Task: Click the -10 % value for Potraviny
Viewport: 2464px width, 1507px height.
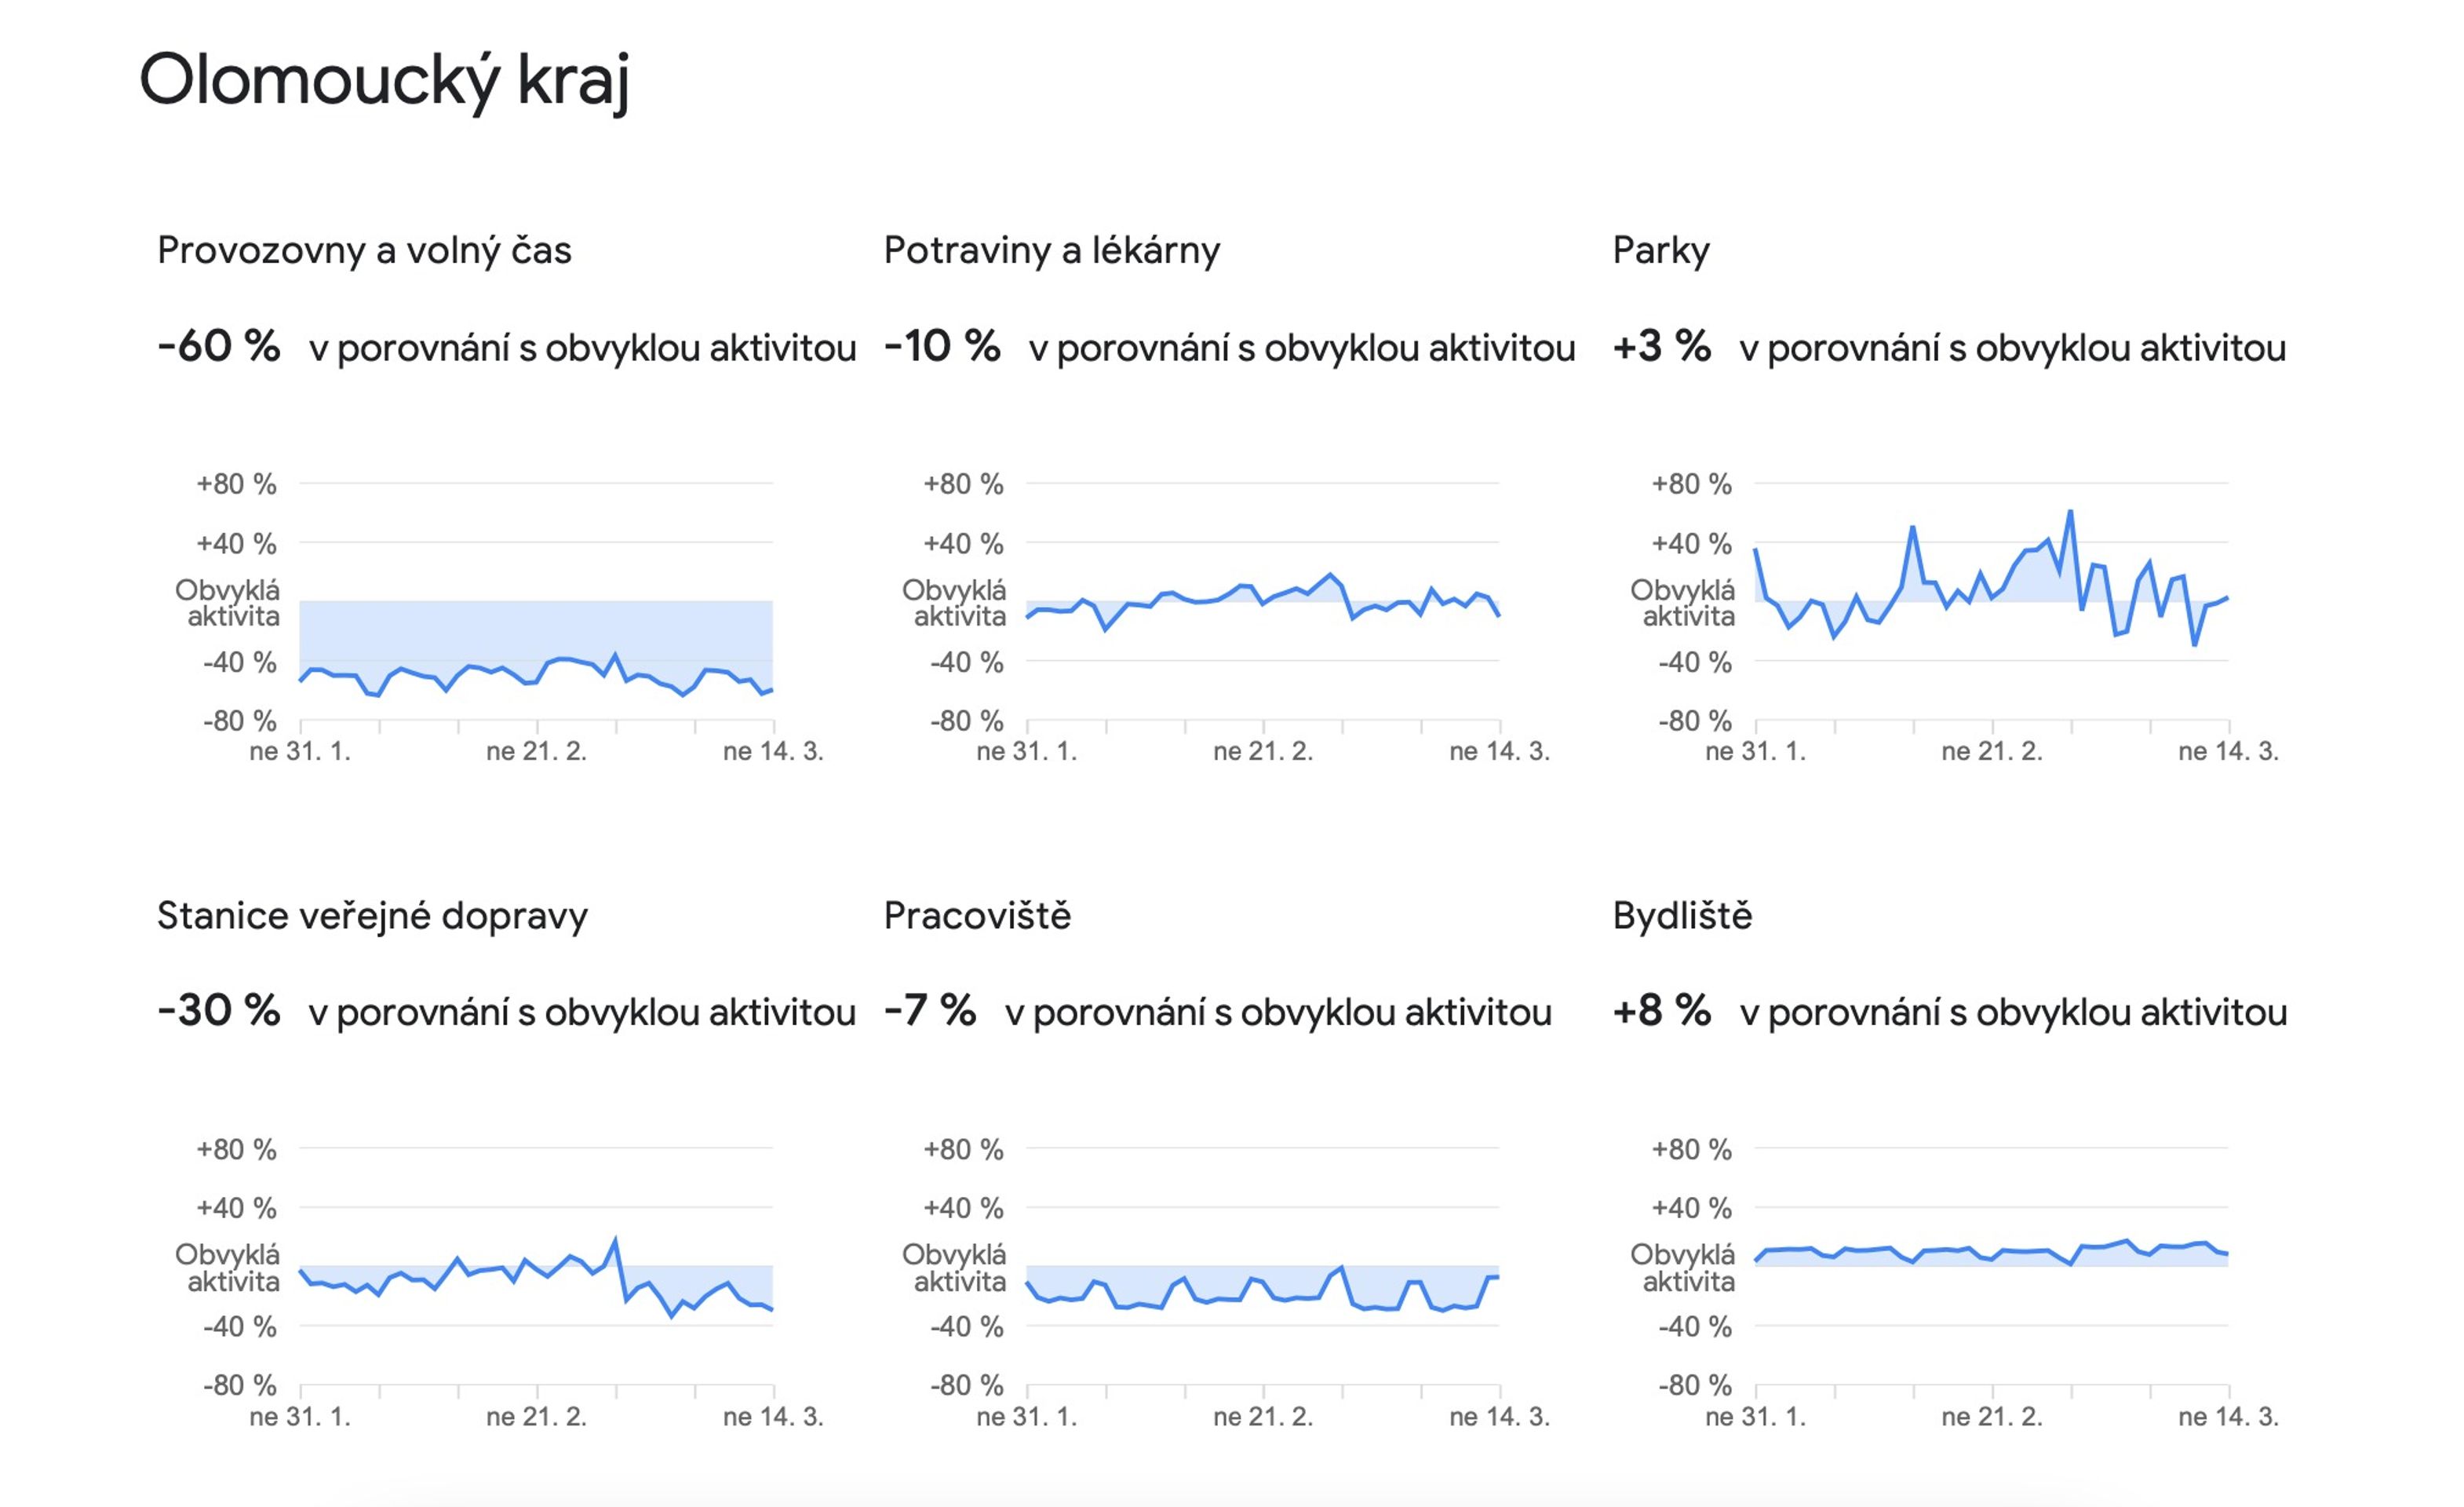Action: (941, 346)
